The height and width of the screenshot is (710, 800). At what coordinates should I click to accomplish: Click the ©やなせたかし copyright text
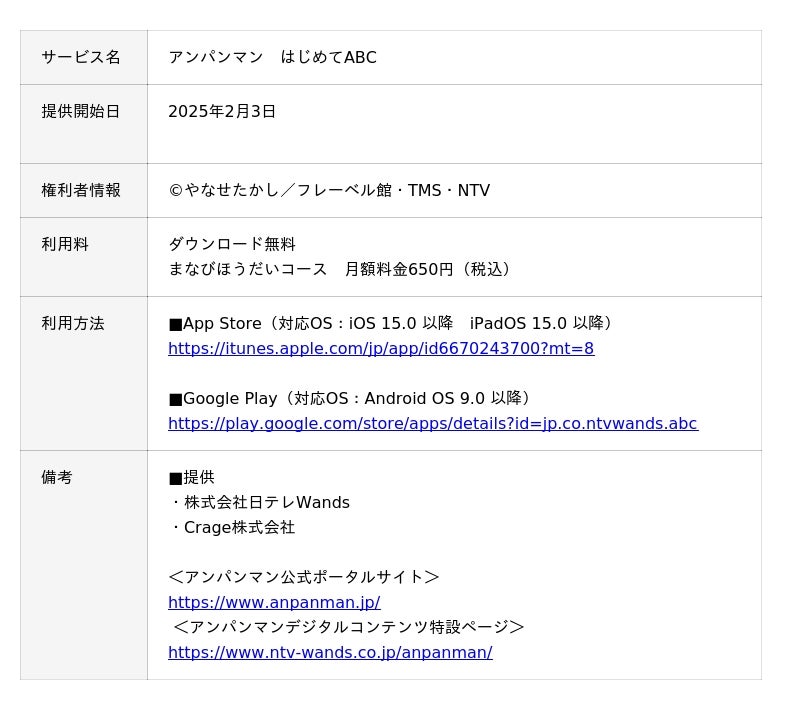(x=329, y=191)
